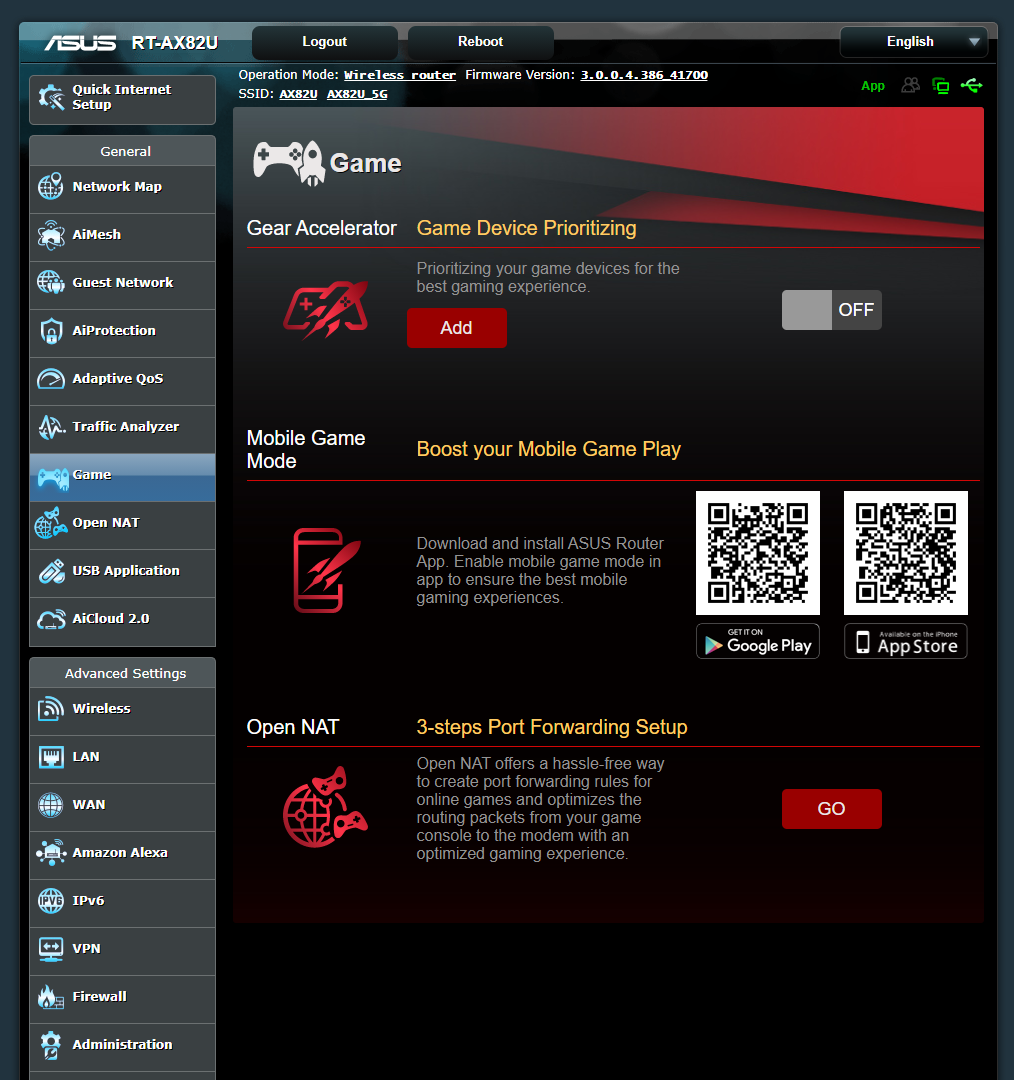Click the WAN globe icon

point(51,804)
